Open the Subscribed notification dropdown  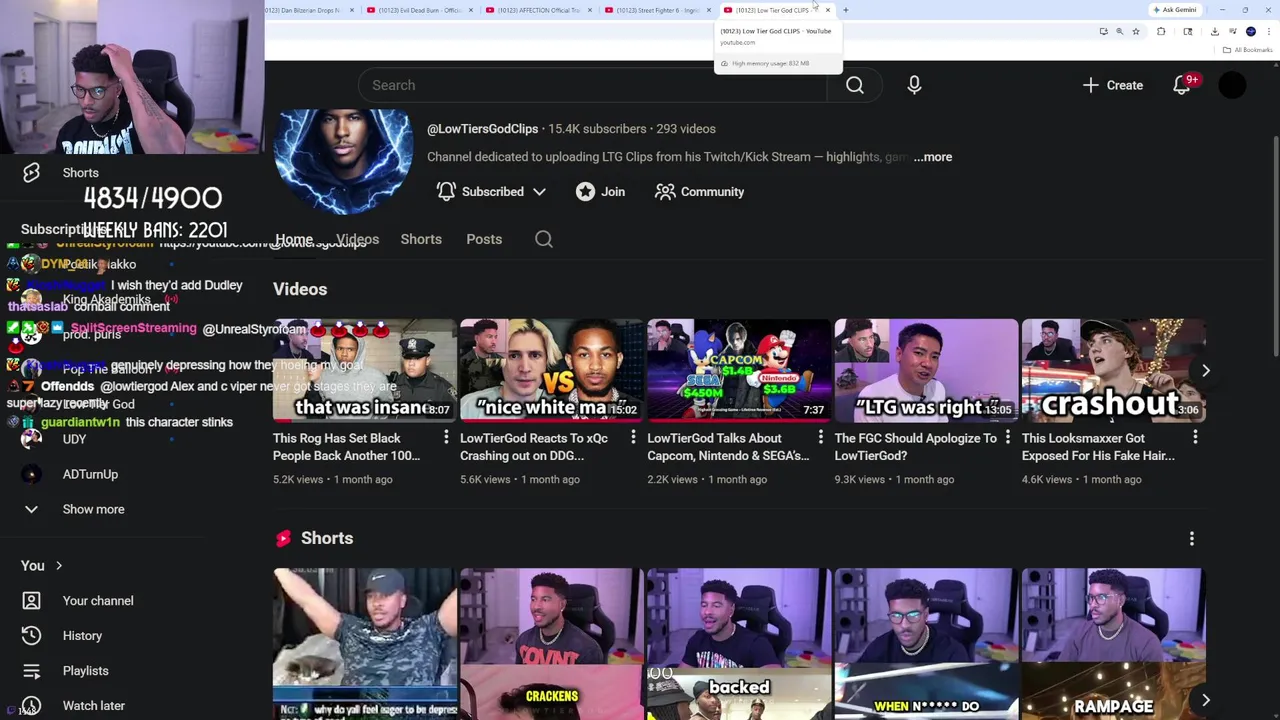tap(491, 192)
